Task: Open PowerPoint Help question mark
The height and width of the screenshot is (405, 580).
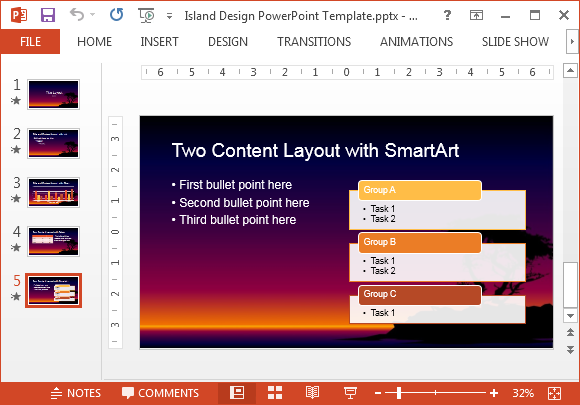Action: [x=447, y=15]
